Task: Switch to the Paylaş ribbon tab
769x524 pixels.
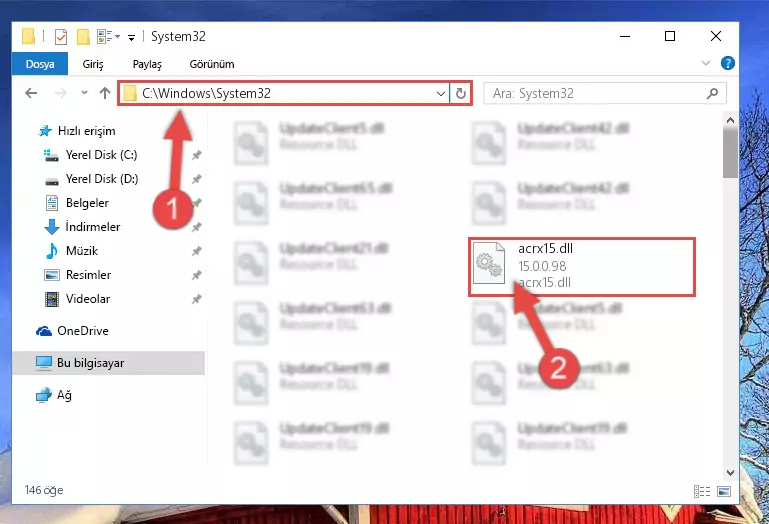Action: [147, 64]
